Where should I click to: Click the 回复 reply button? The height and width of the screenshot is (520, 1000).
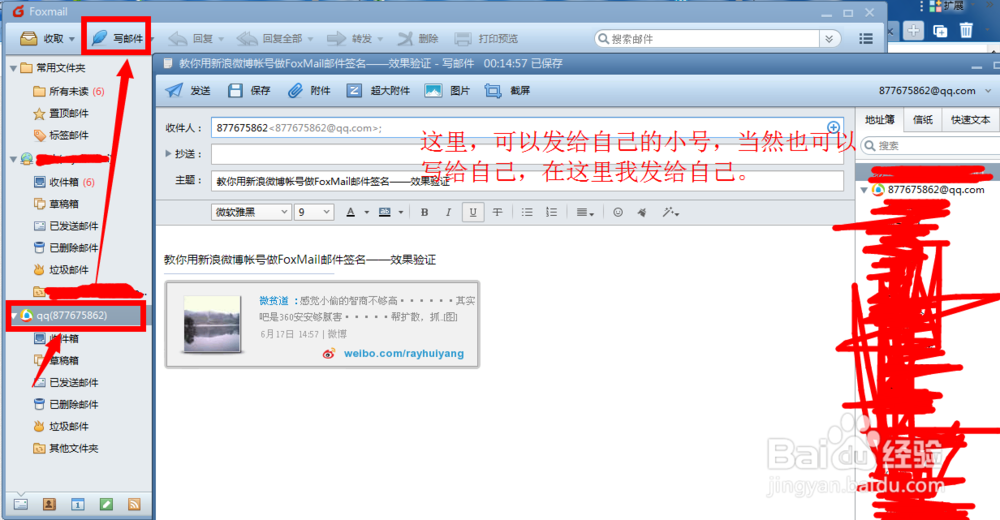click(x=191, y=39)
